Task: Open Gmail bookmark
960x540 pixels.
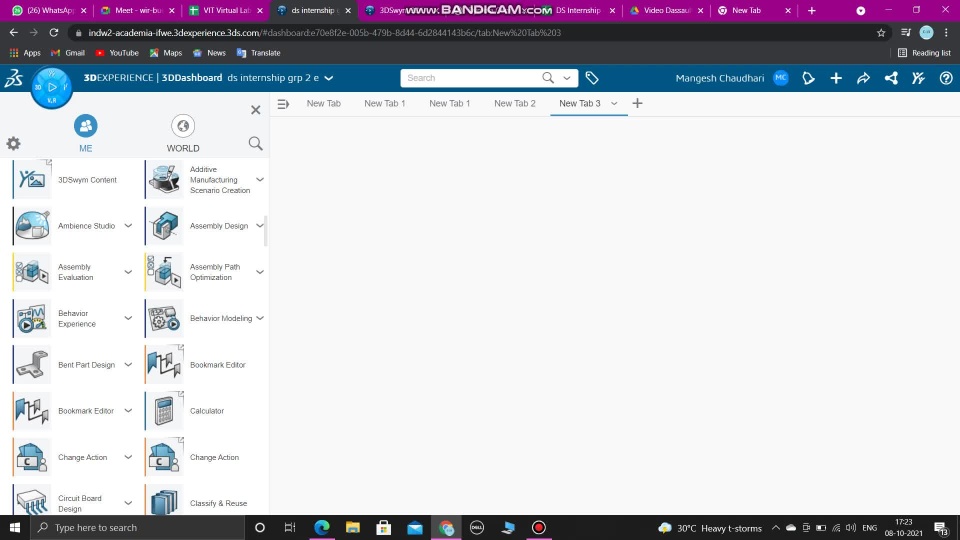Action: pos(68,53)
